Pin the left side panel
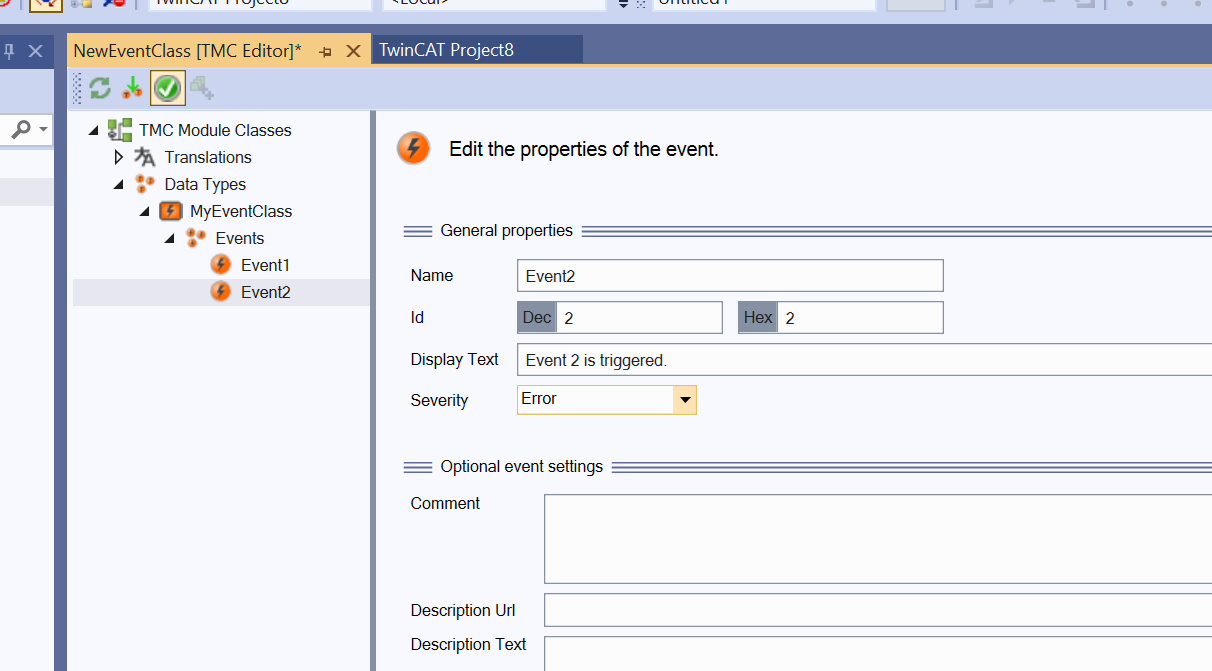 10,51
